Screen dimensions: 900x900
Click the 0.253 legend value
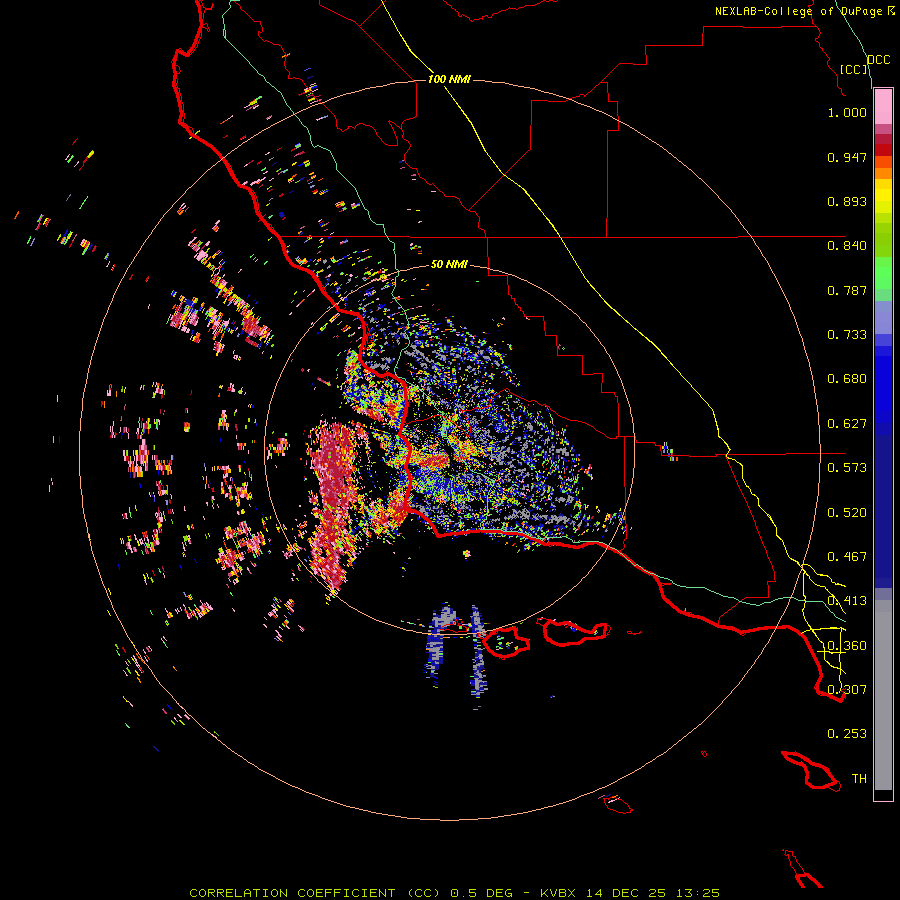(847, 734)
